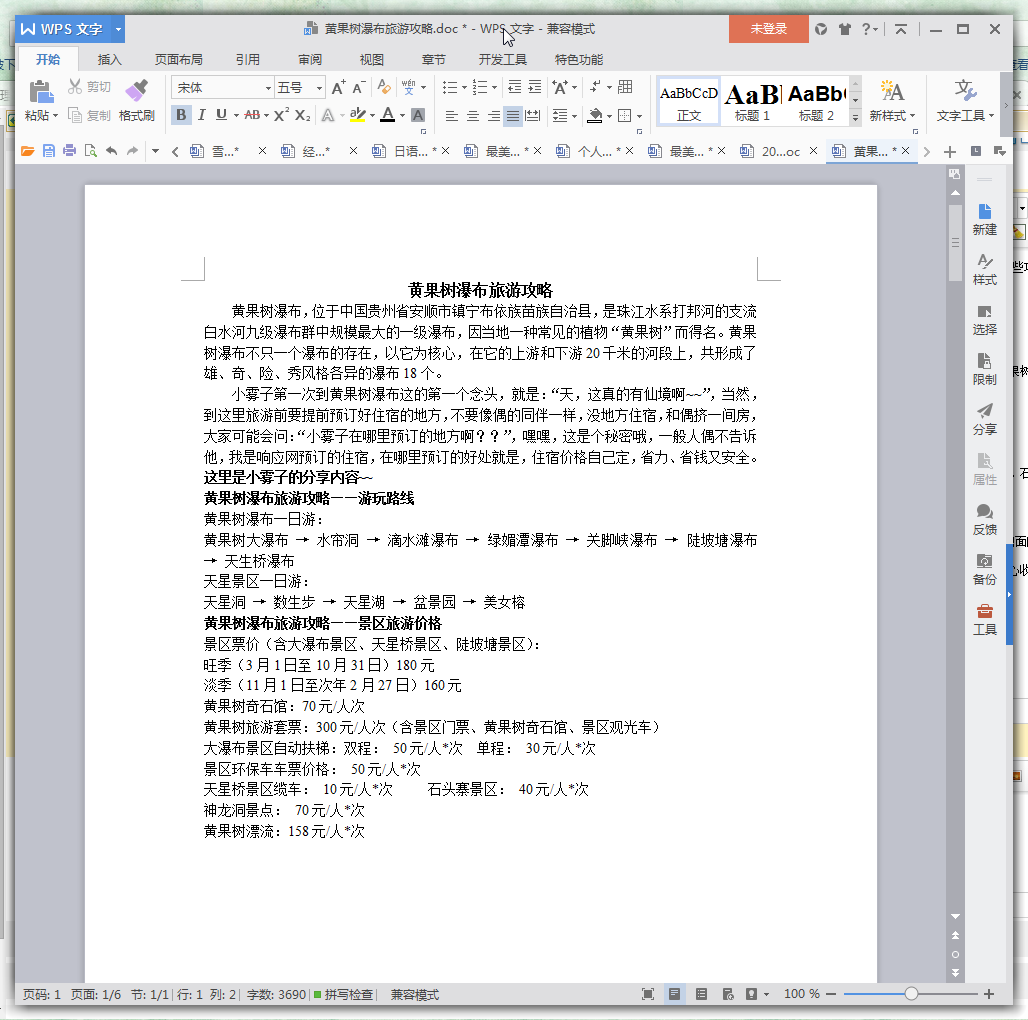The height and width of the screenshot is (1020, 1028).
Task: Click the 文字工具 button
Action: (x=964, y=101)
